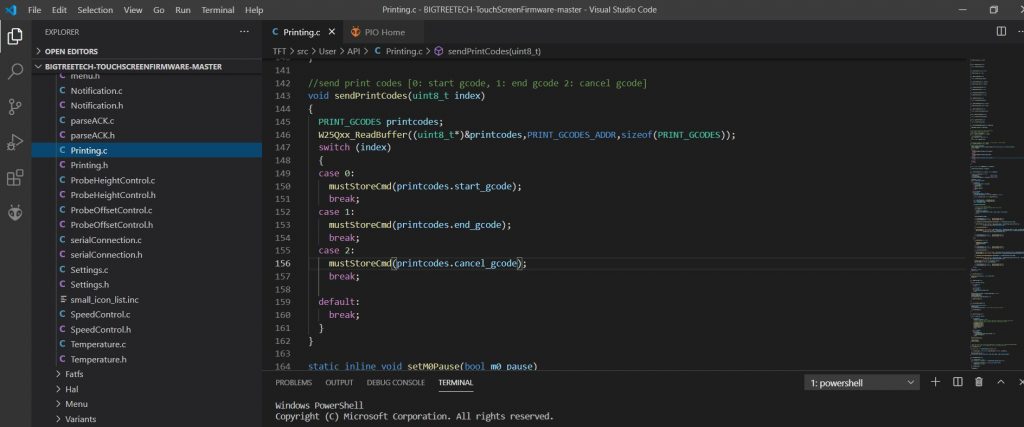Click Printing.c in the breadcrumb
The width and height of the screenshot is (1024, 427).
click(404, 51)
